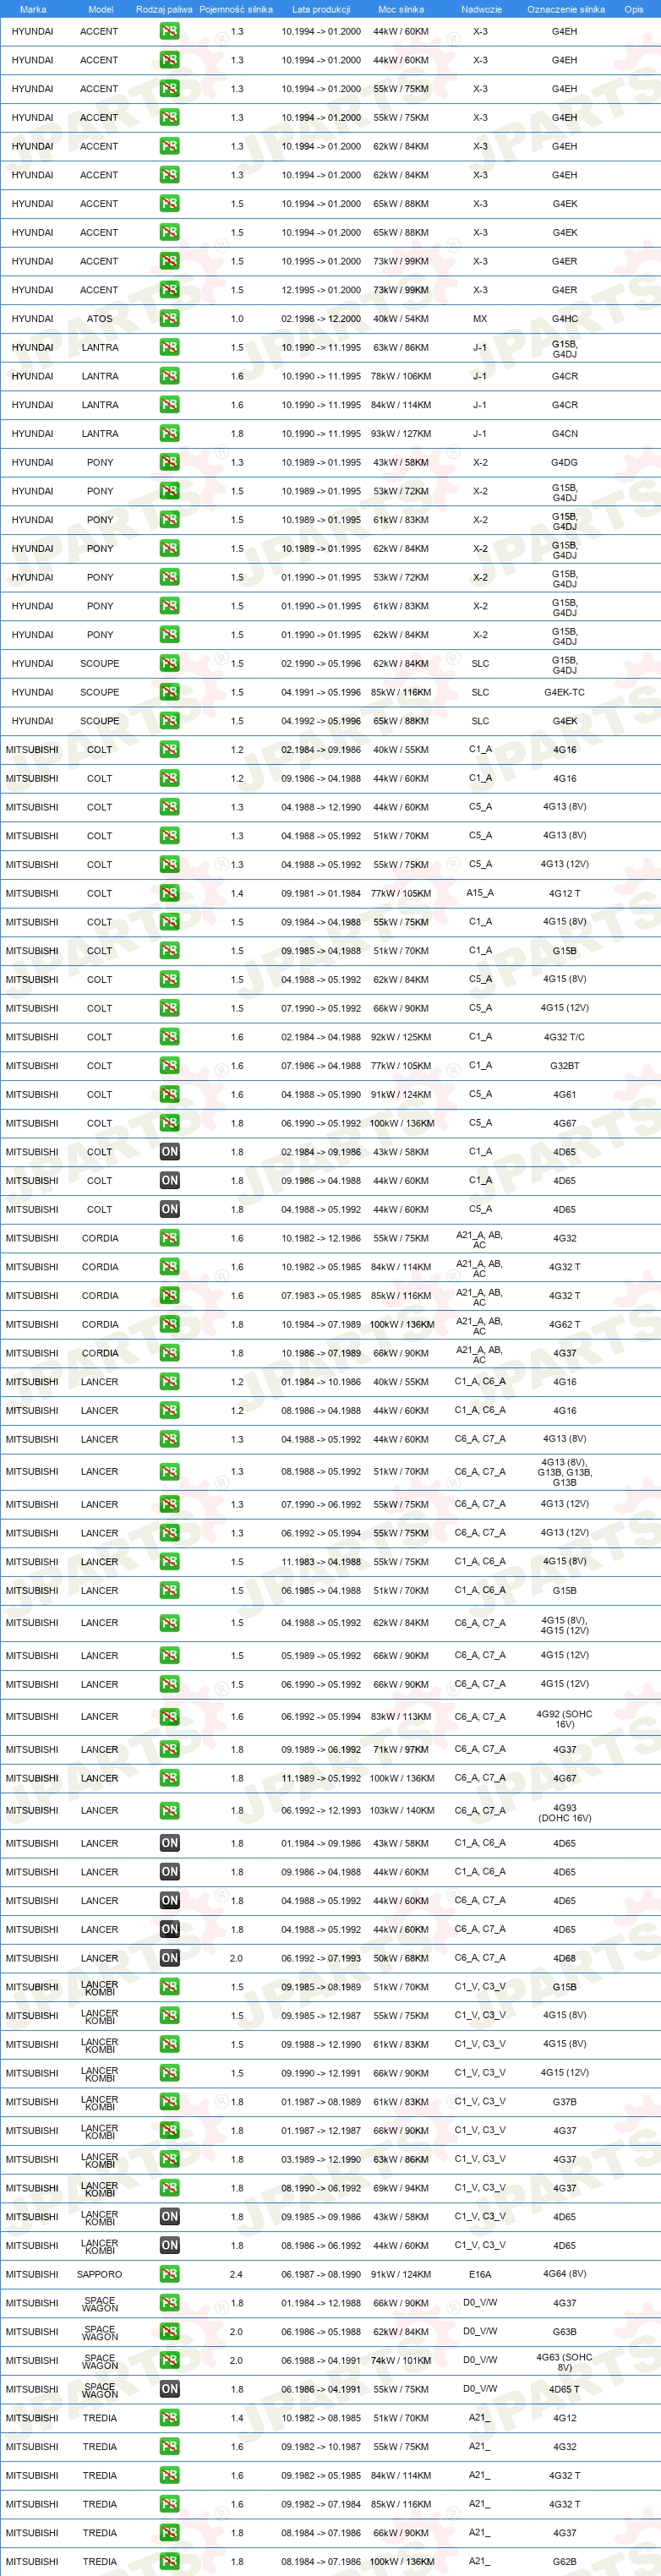This screenshot has height=2576, width=661.
Task: Click diesel ON icon in SPACE WAGON 4D65 T row
Action: tap(170, 2389)
